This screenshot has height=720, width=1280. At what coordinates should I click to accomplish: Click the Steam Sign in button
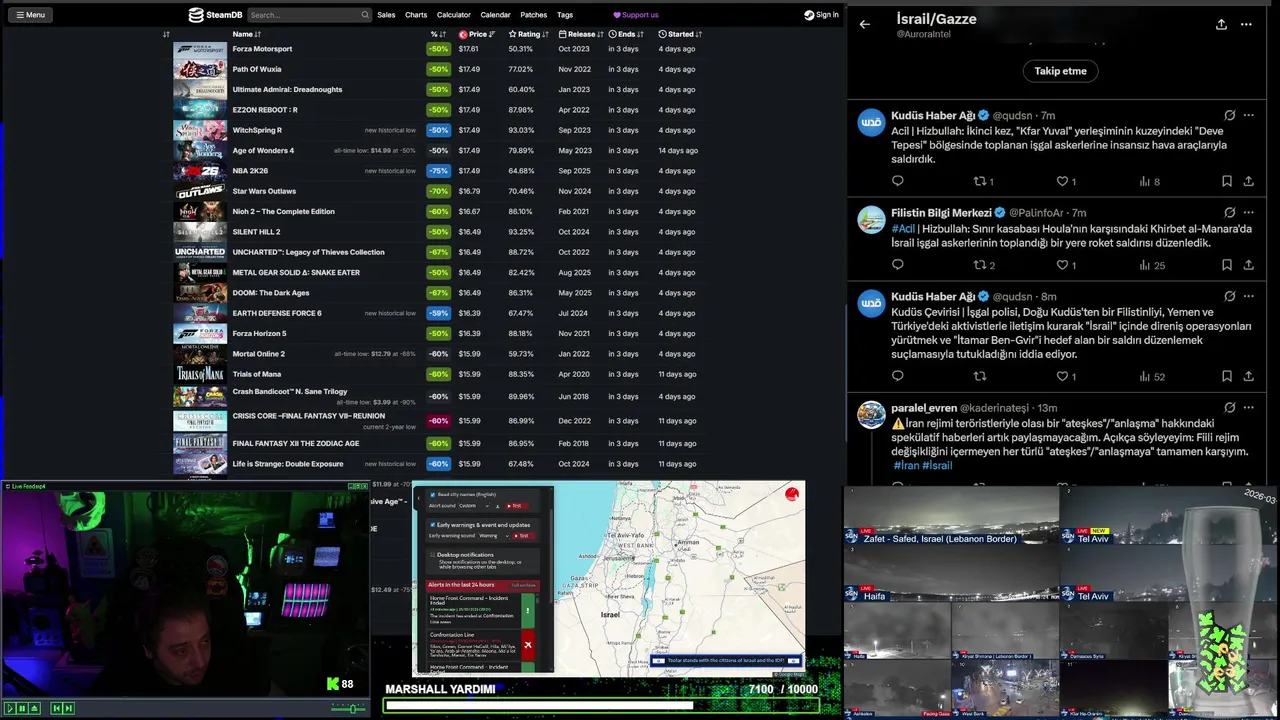(x=821, y=15)
